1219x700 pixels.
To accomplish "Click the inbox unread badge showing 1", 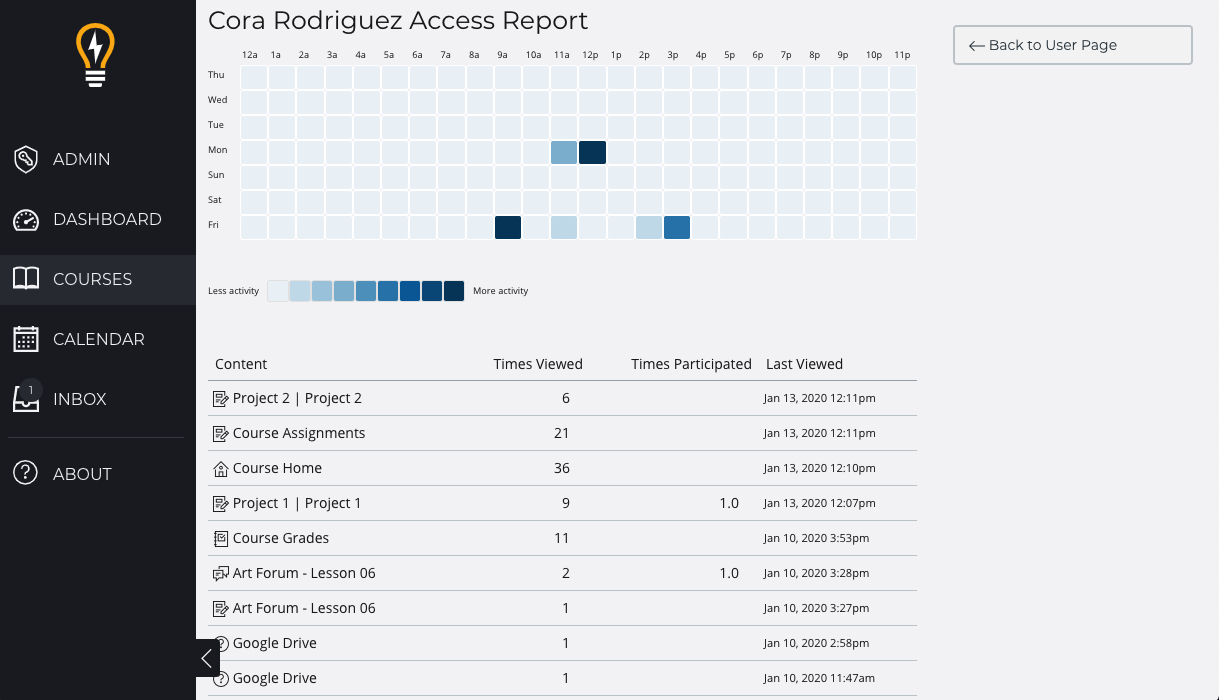I will click(30, 390).
